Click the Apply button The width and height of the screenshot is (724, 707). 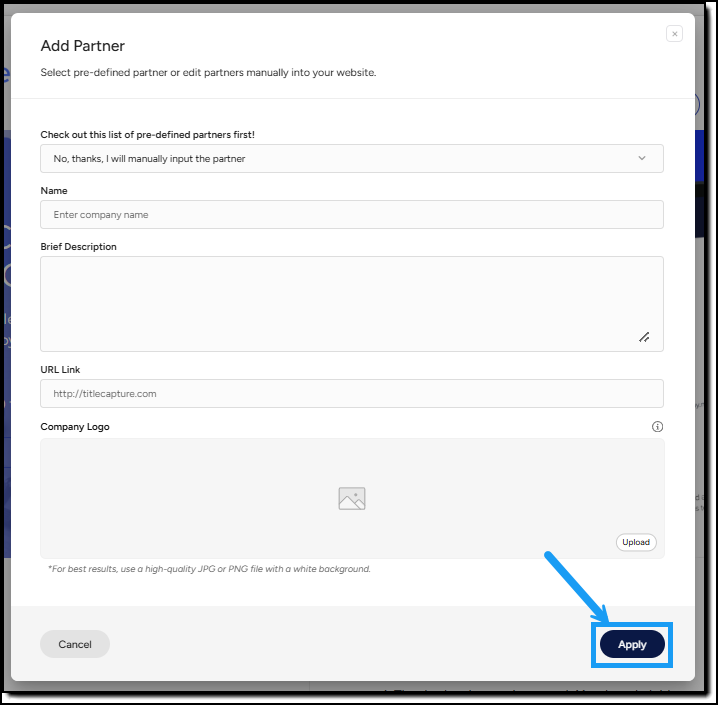[x=632, y=644]
